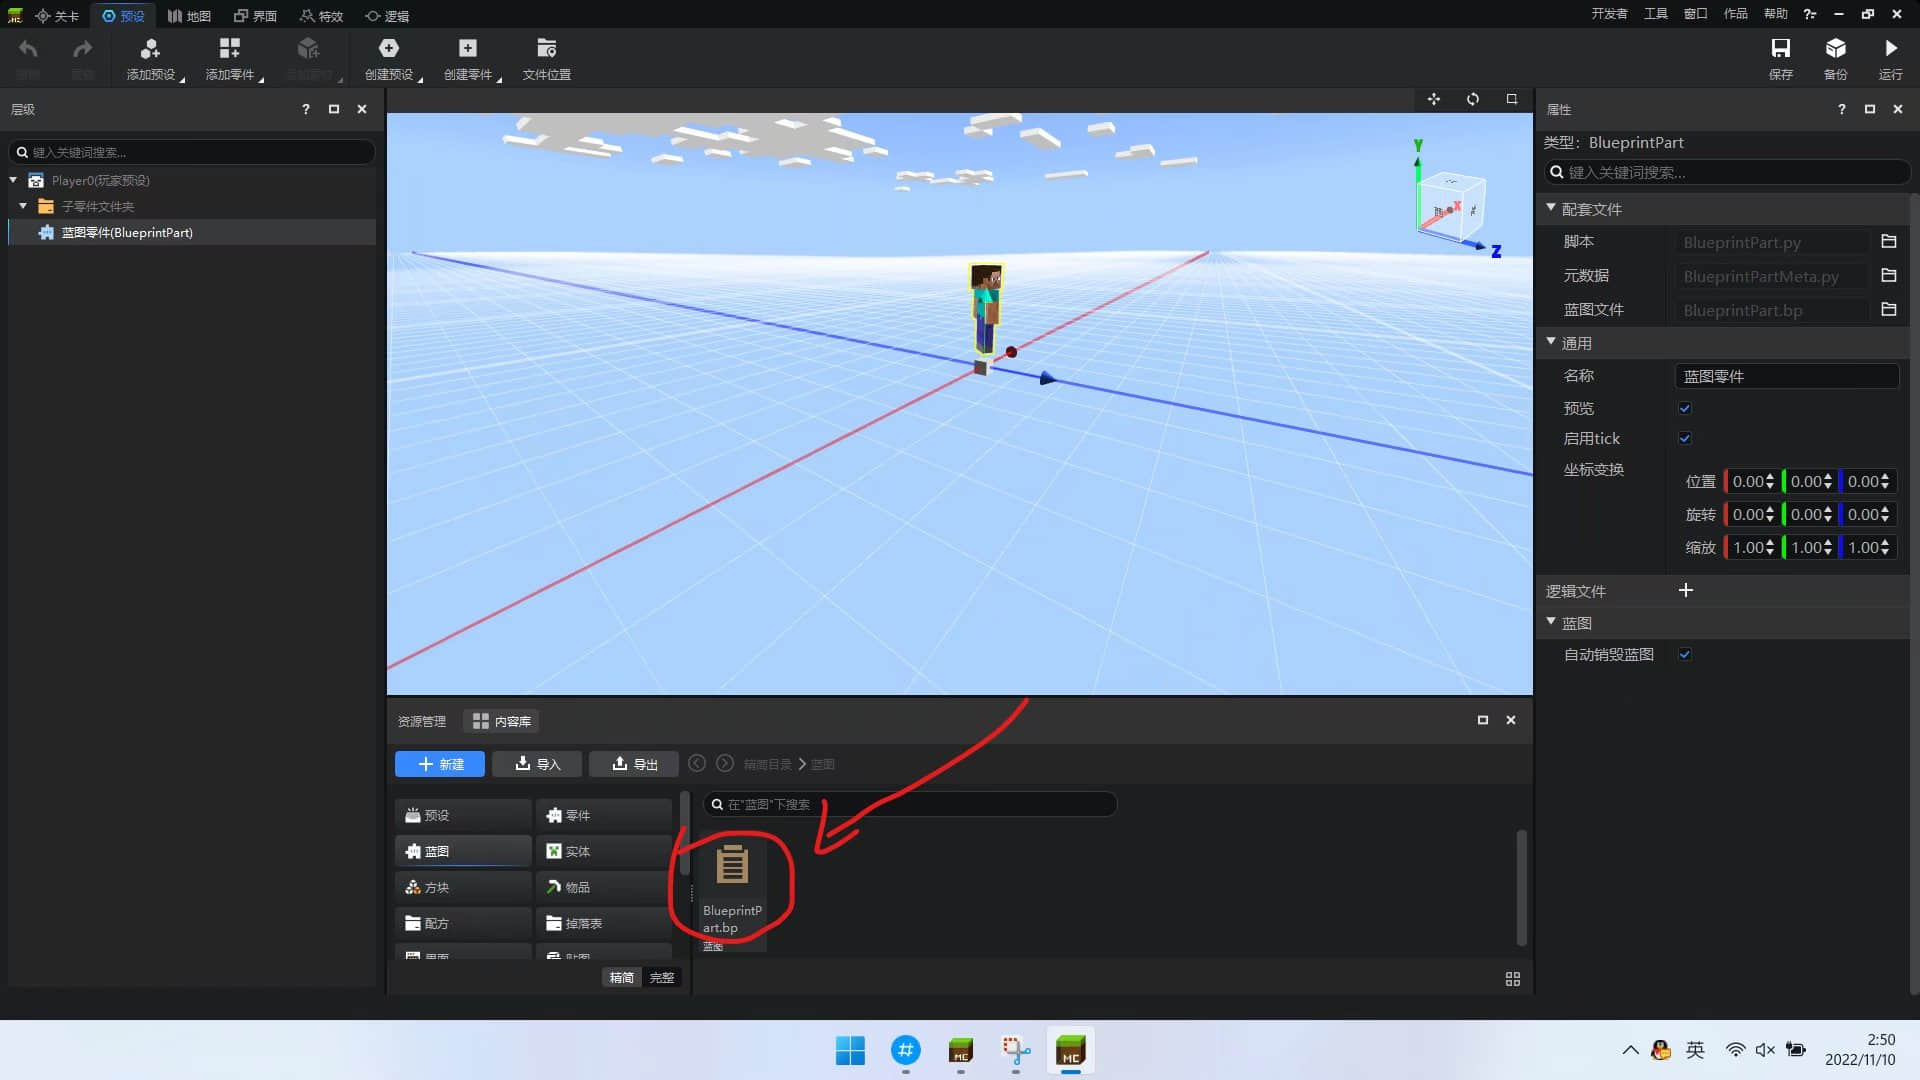Open Wi-Fi network tray icon

coord(1735,1050)
